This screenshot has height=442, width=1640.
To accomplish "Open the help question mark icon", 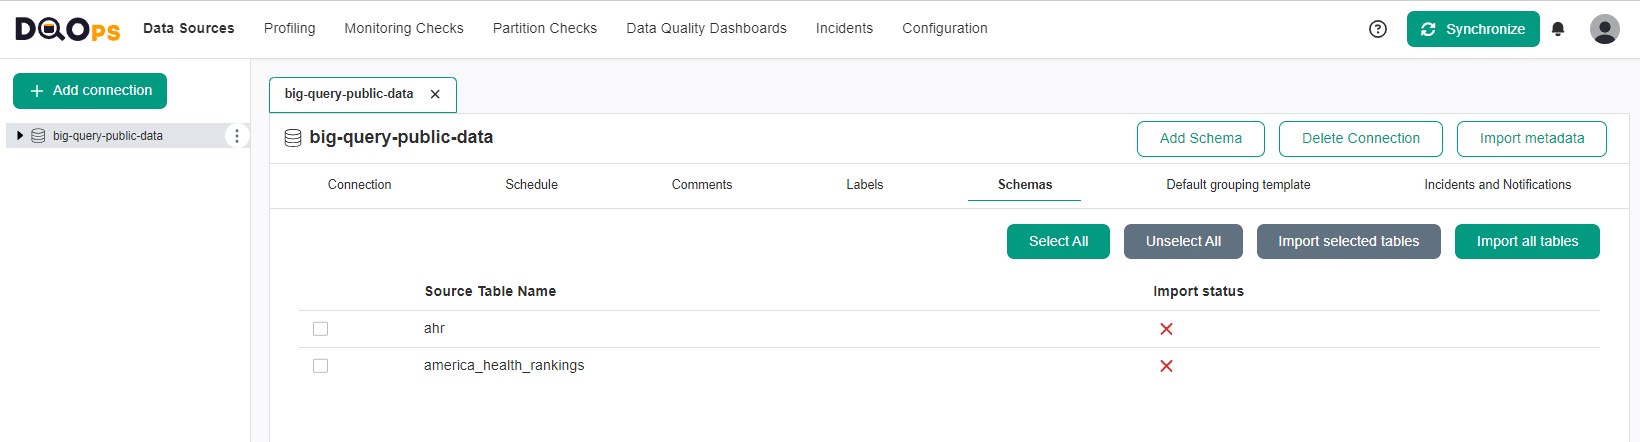I will click(x=1378, y=29).
